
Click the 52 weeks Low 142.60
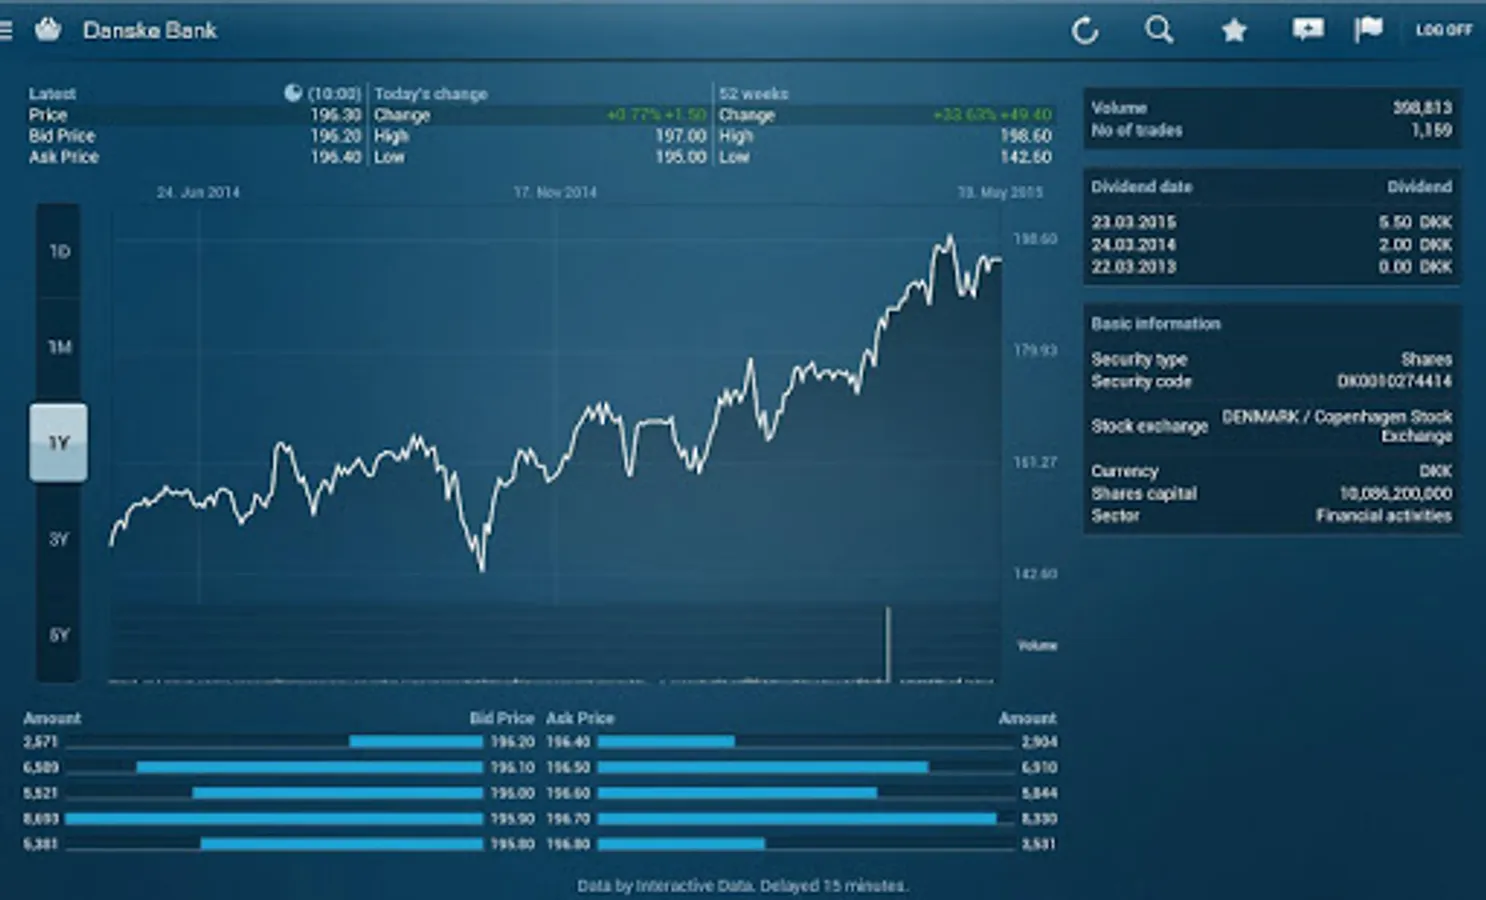tap(1025, 157)
